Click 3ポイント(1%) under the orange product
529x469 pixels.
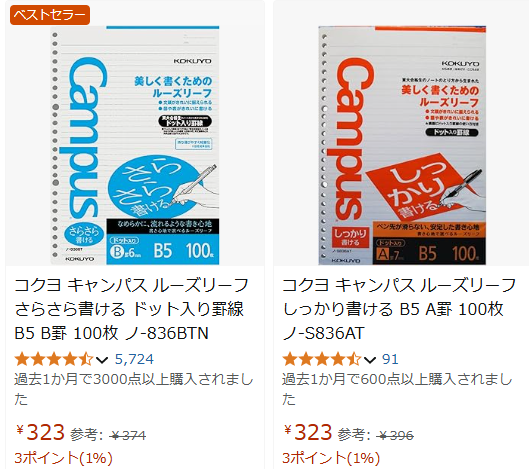(331, 458)
